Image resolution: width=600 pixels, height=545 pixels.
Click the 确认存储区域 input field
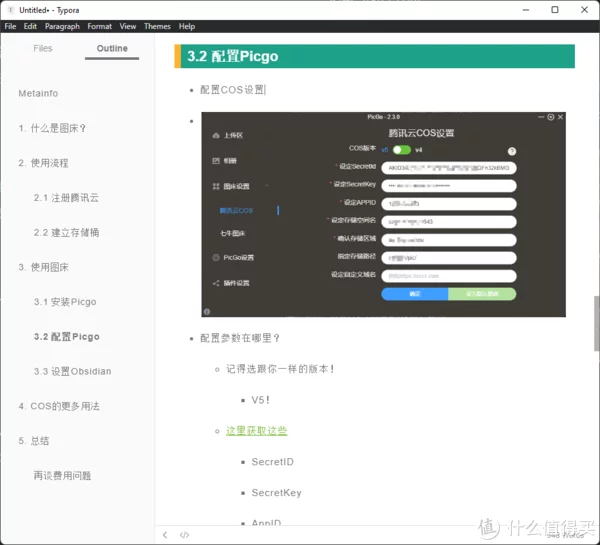click(449, 240)
